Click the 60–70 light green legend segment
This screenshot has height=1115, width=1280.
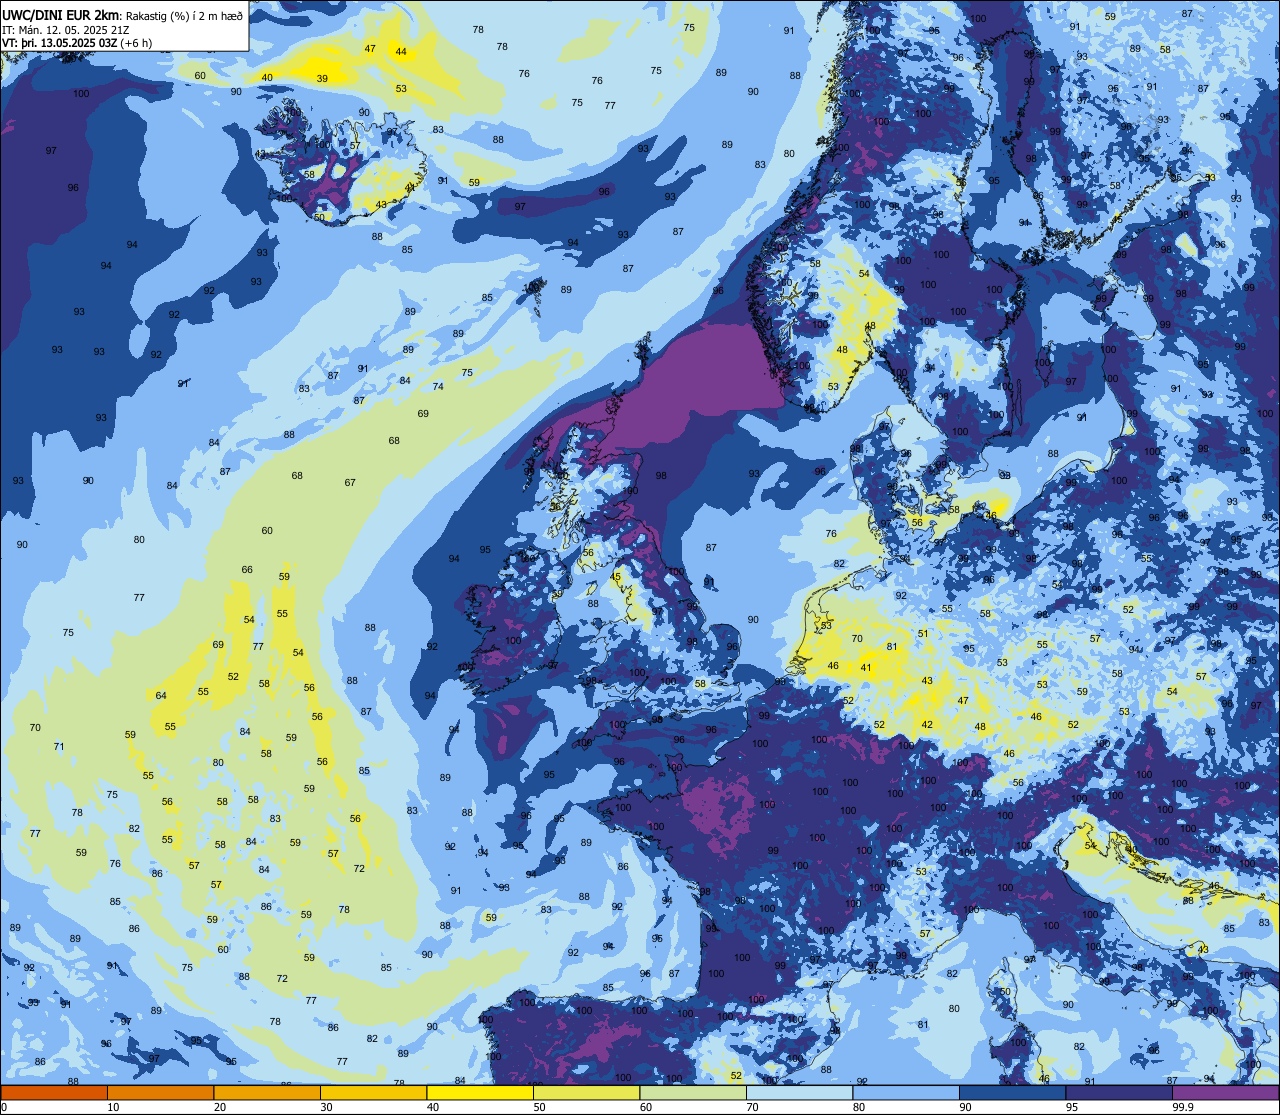pyautogui.click(x=693, y=1092)
